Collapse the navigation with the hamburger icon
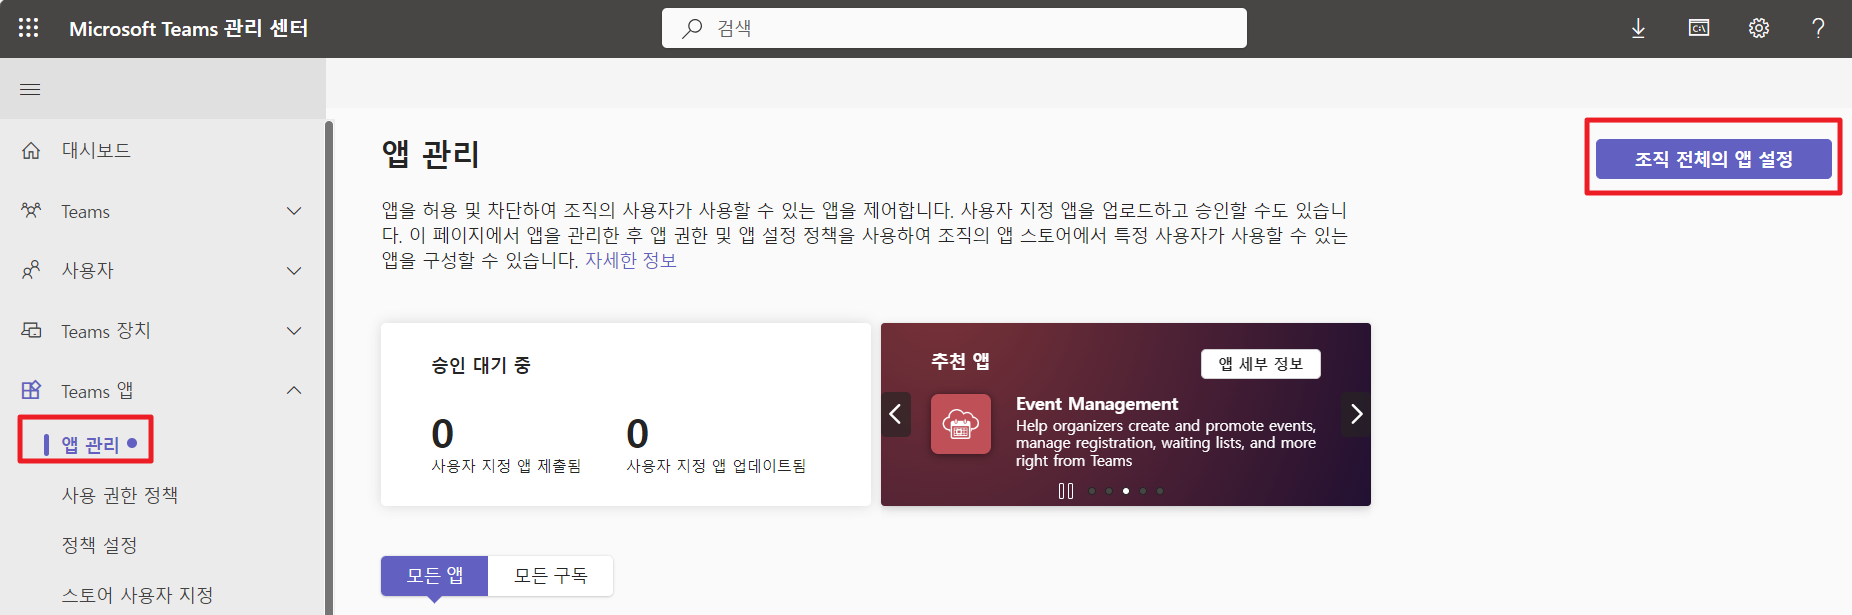Image resolution: width=1852 pixels, height=615 pixels. tap(30, 90)
